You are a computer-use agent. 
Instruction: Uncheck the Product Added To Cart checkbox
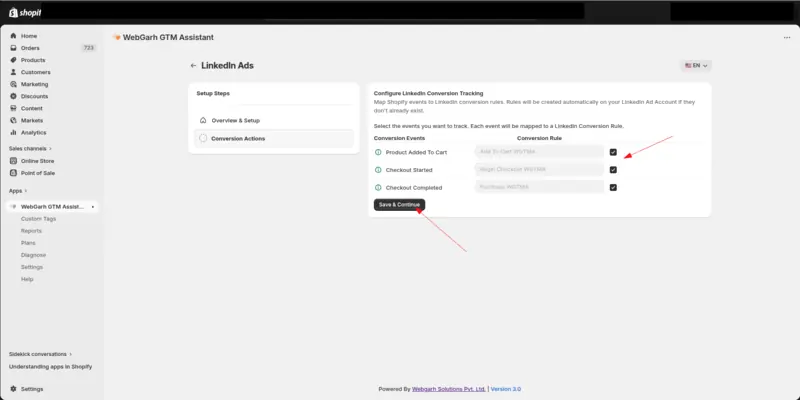click(x=613, y=152)
